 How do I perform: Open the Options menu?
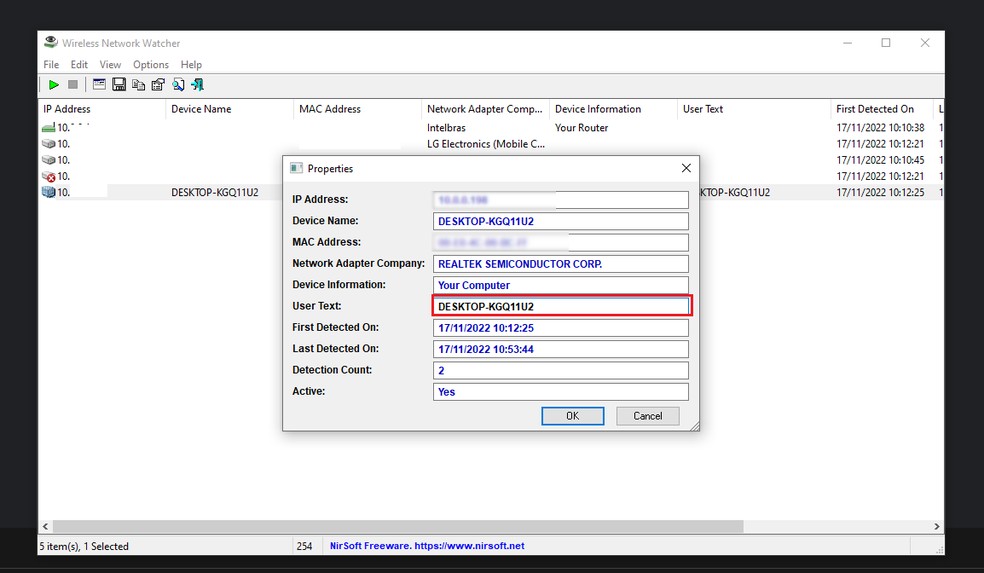coord(151,65)
